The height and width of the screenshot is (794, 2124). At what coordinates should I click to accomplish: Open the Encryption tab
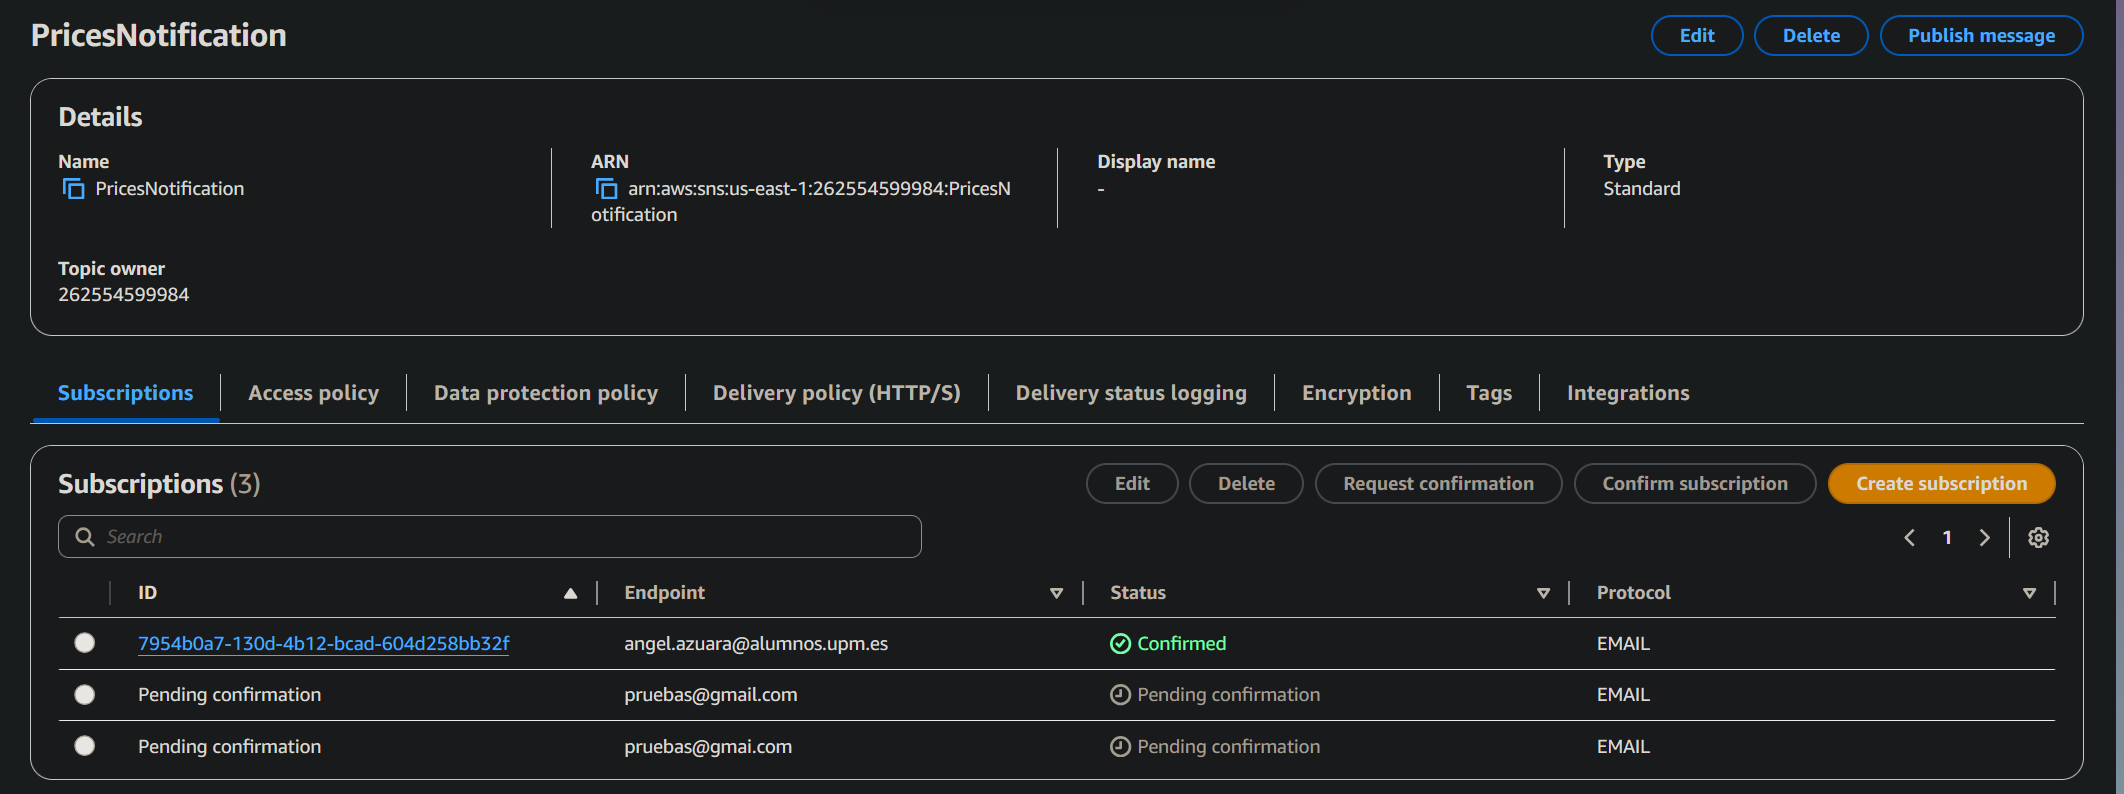pyautogui.click(x=1356, y=393)
